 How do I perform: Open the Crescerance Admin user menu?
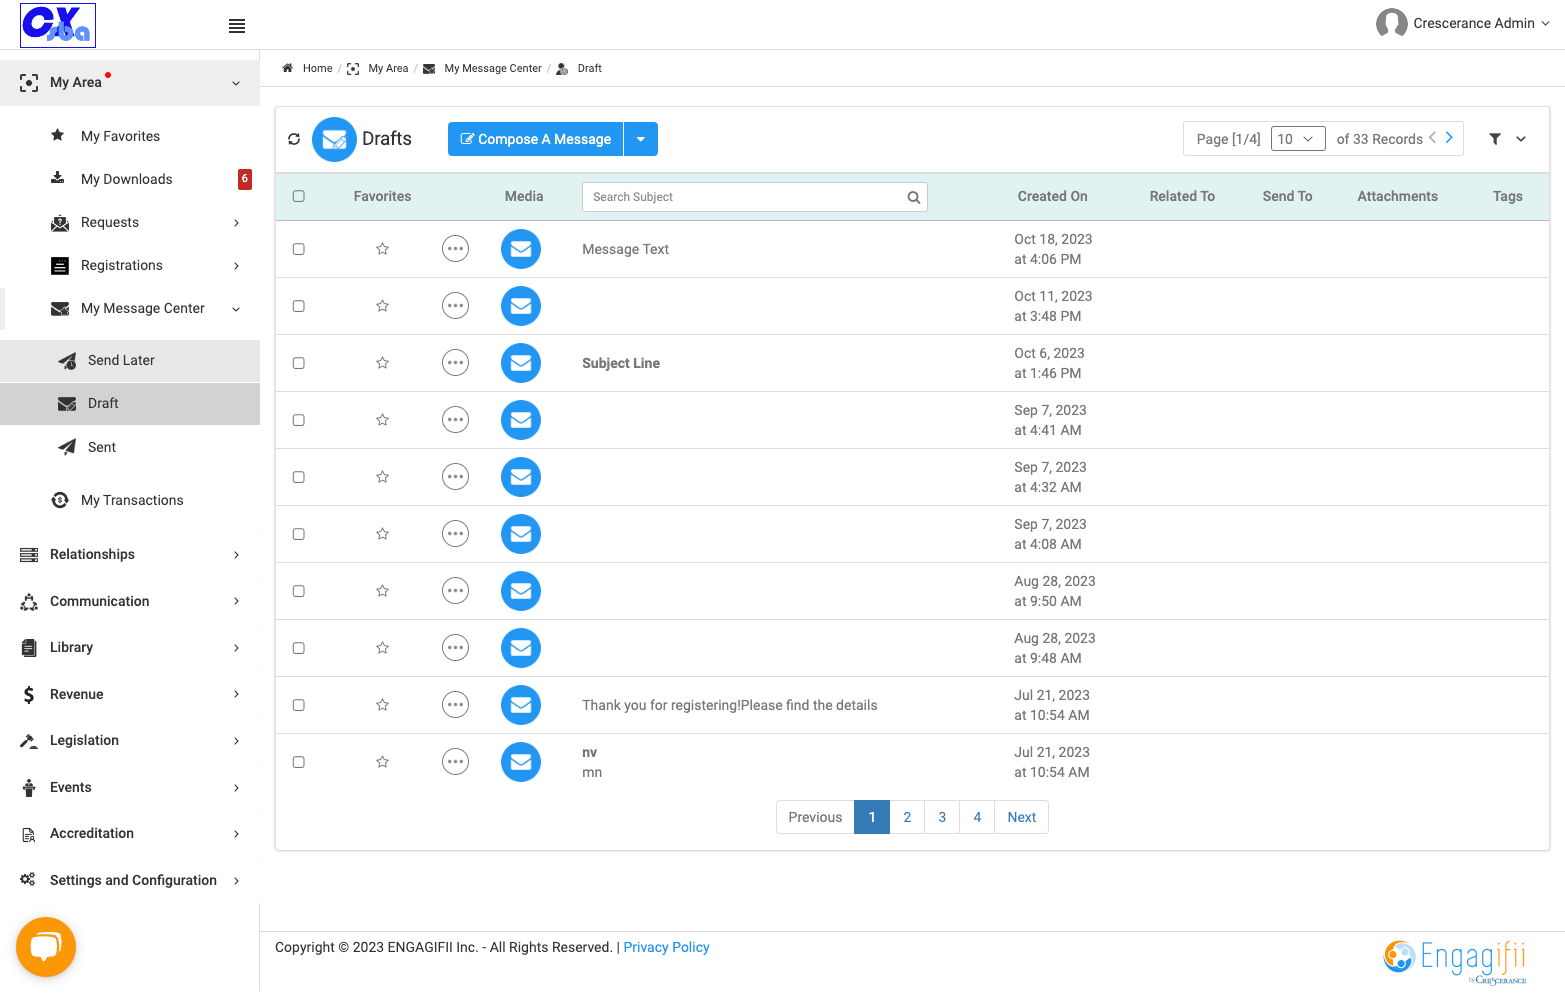point(1463,23)
